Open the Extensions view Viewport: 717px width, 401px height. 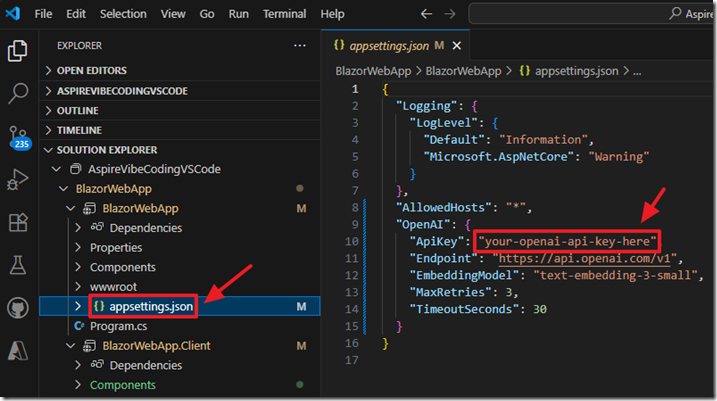pyautogui.click(x=18, y=223)
